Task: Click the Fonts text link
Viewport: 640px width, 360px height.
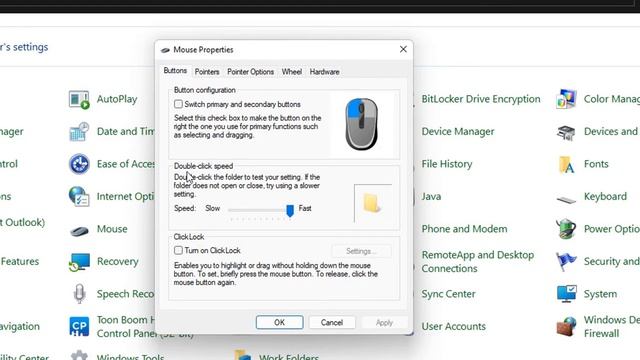Action: click(x=596, y=164)
